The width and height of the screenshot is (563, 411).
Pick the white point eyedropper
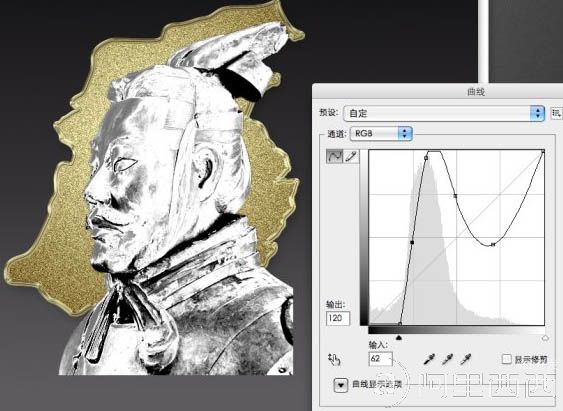click(466, 359)
